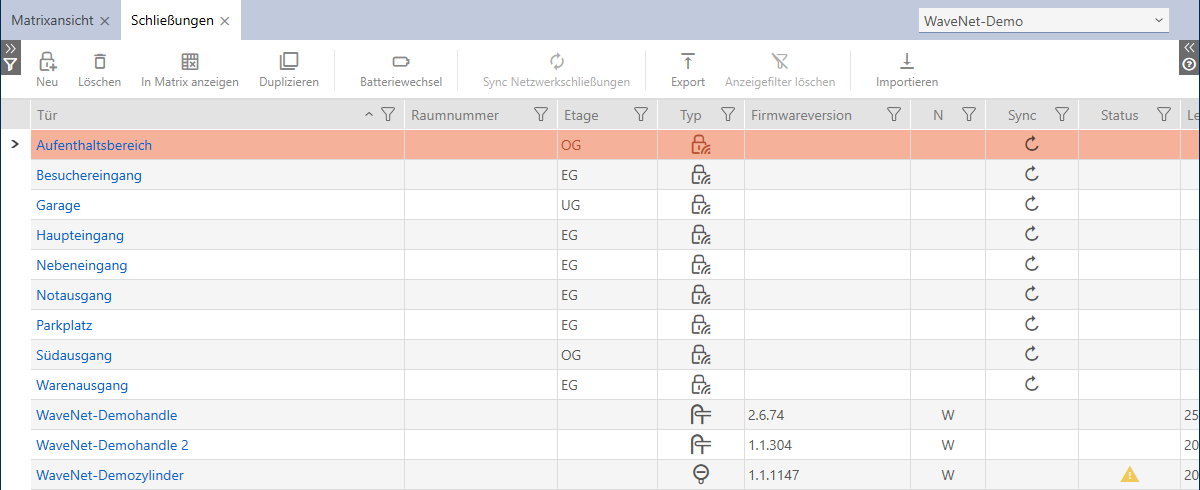
Task: Switch to the Matrixansicht tab
Action: (52, 20)
